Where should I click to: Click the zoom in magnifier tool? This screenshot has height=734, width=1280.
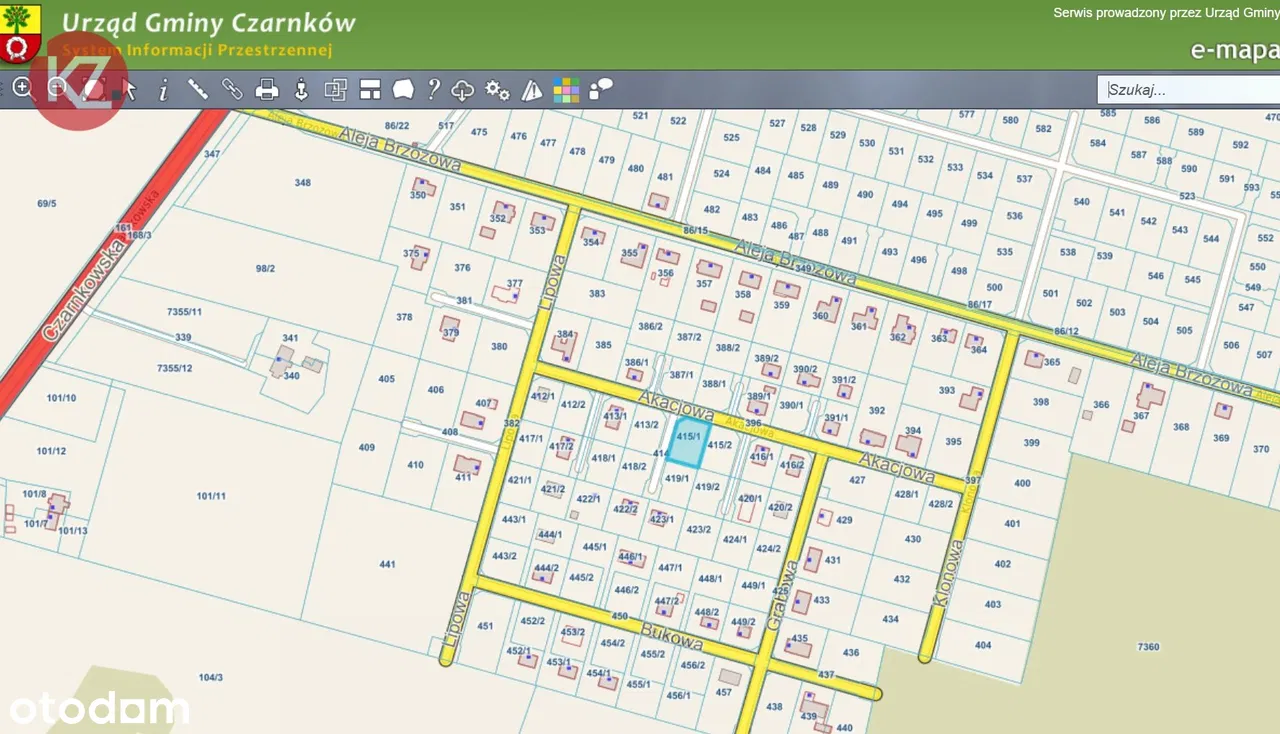23,89
